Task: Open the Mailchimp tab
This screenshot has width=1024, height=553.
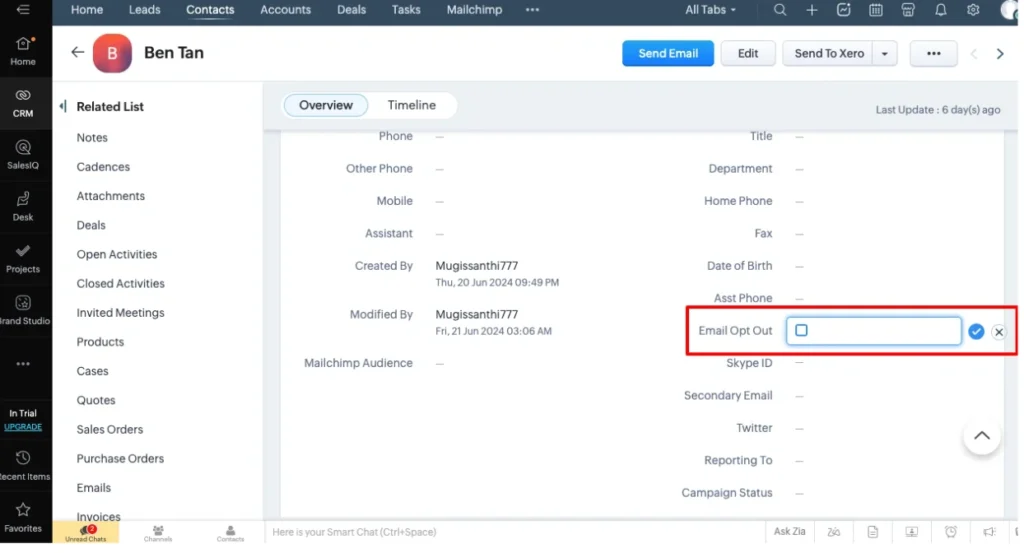Action: (x=474, y=10)
